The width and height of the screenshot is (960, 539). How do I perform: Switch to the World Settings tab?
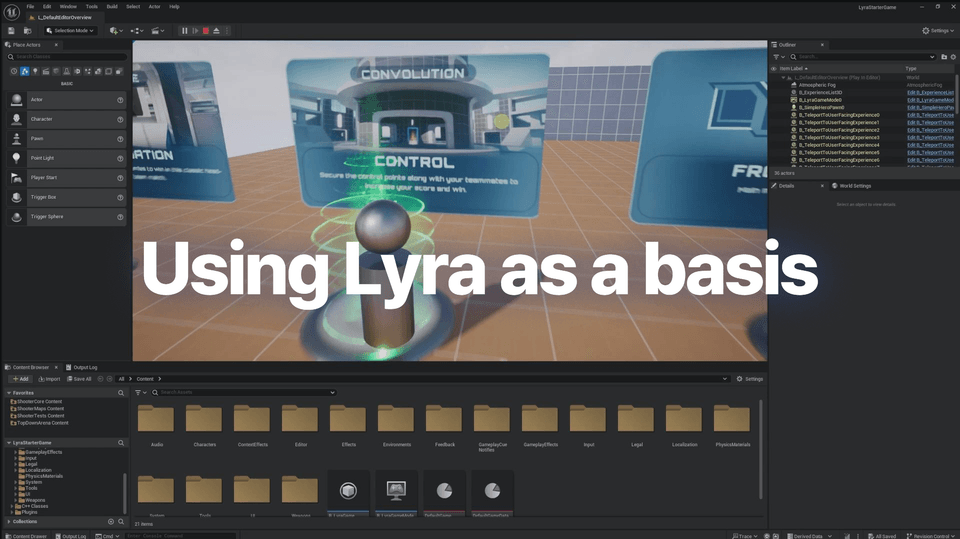click(851, 186)
